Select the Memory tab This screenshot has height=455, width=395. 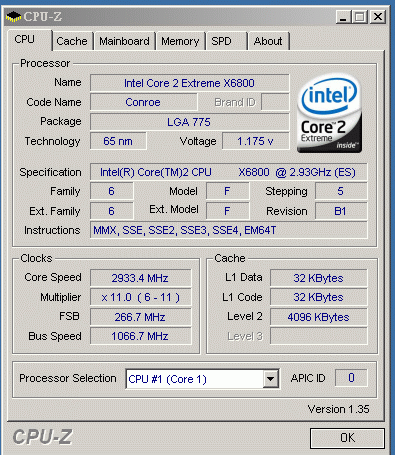coord(180,41)
